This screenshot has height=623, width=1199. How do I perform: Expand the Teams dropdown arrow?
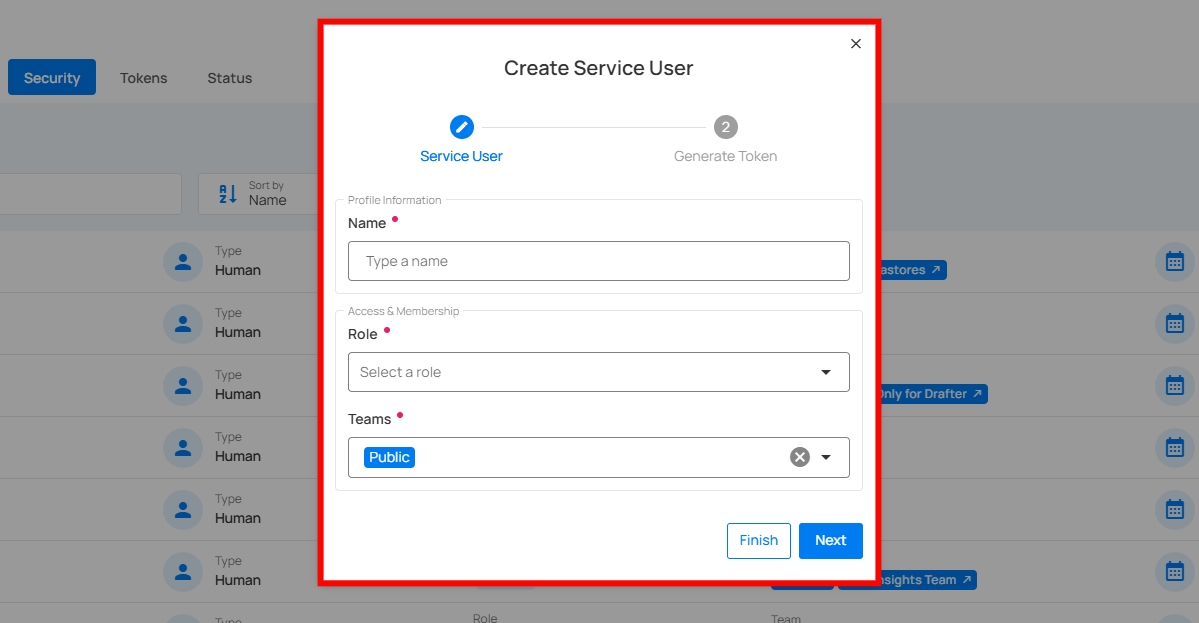(826, 457)
